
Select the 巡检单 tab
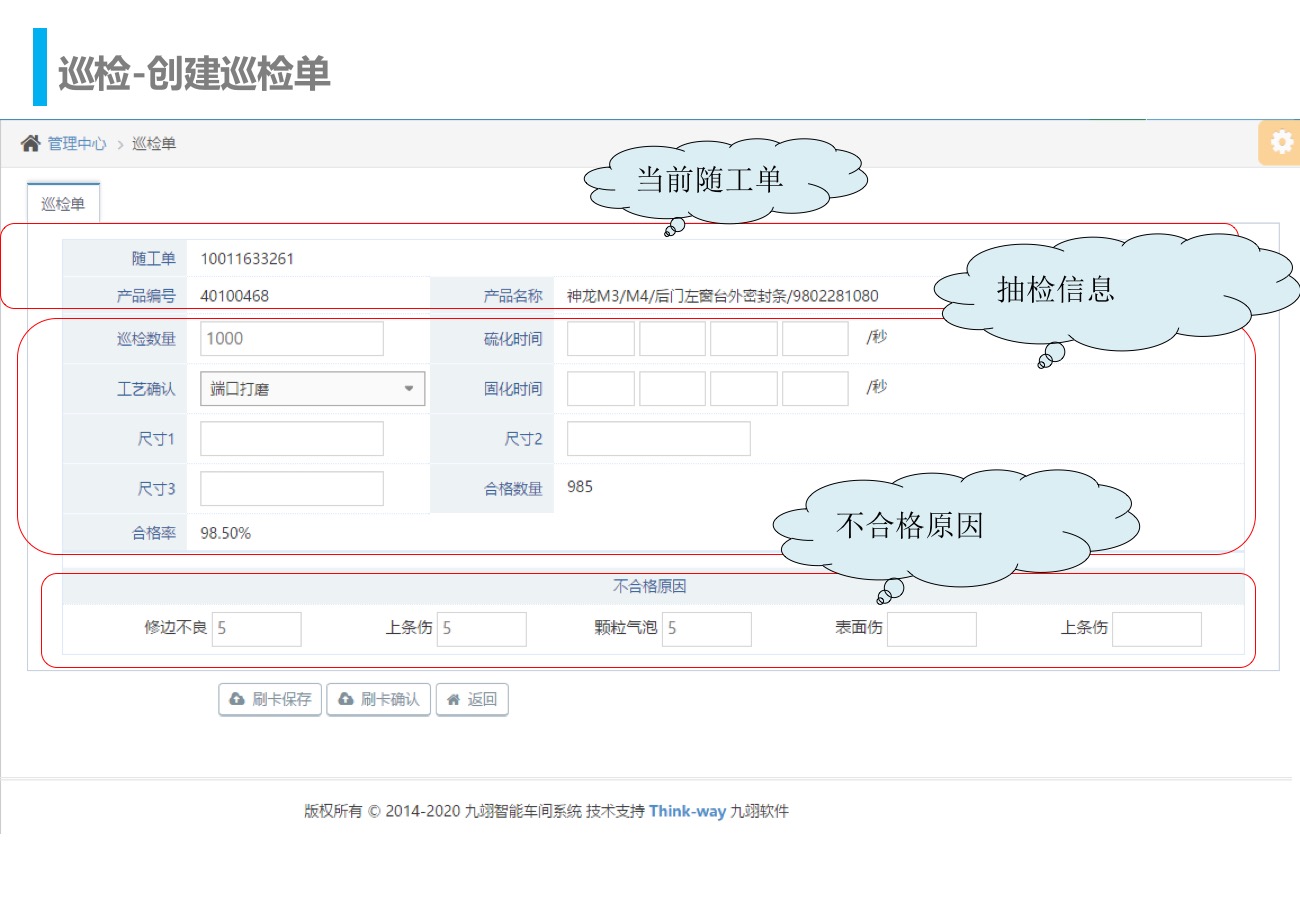click(63, 204)
